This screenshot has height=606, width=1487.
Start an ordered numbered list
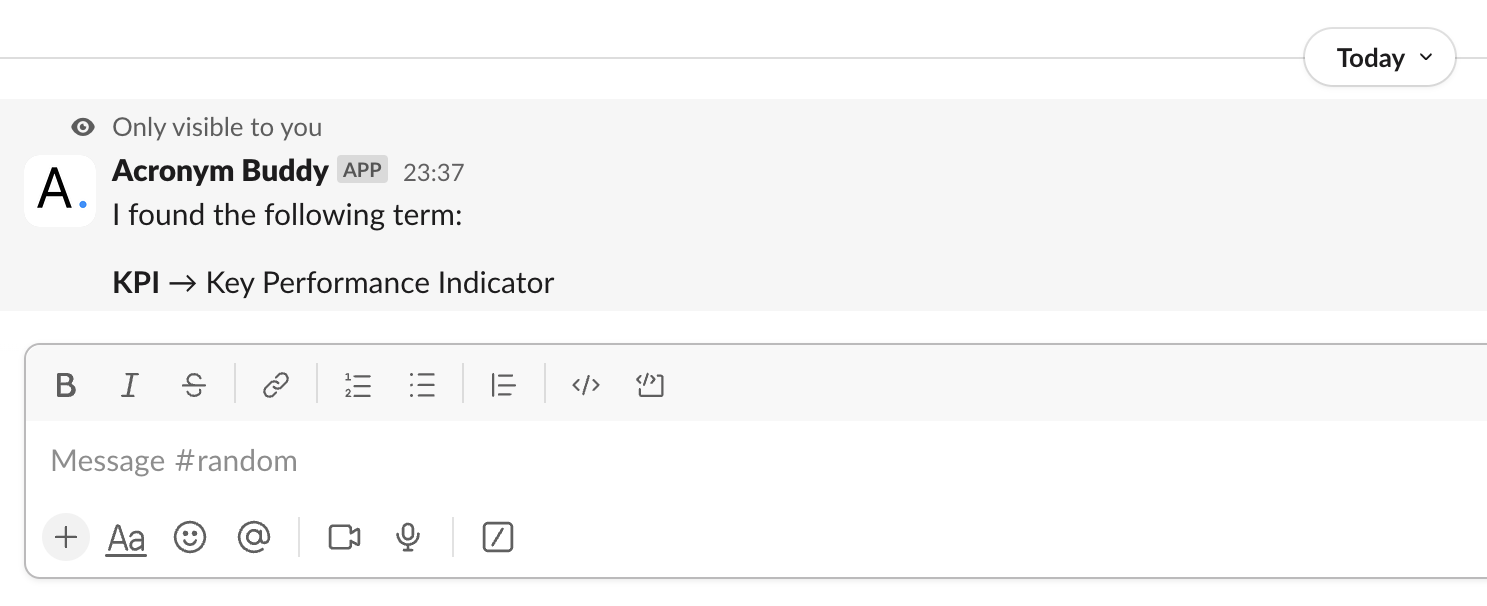pyautogui.click(x=358, y=385)
